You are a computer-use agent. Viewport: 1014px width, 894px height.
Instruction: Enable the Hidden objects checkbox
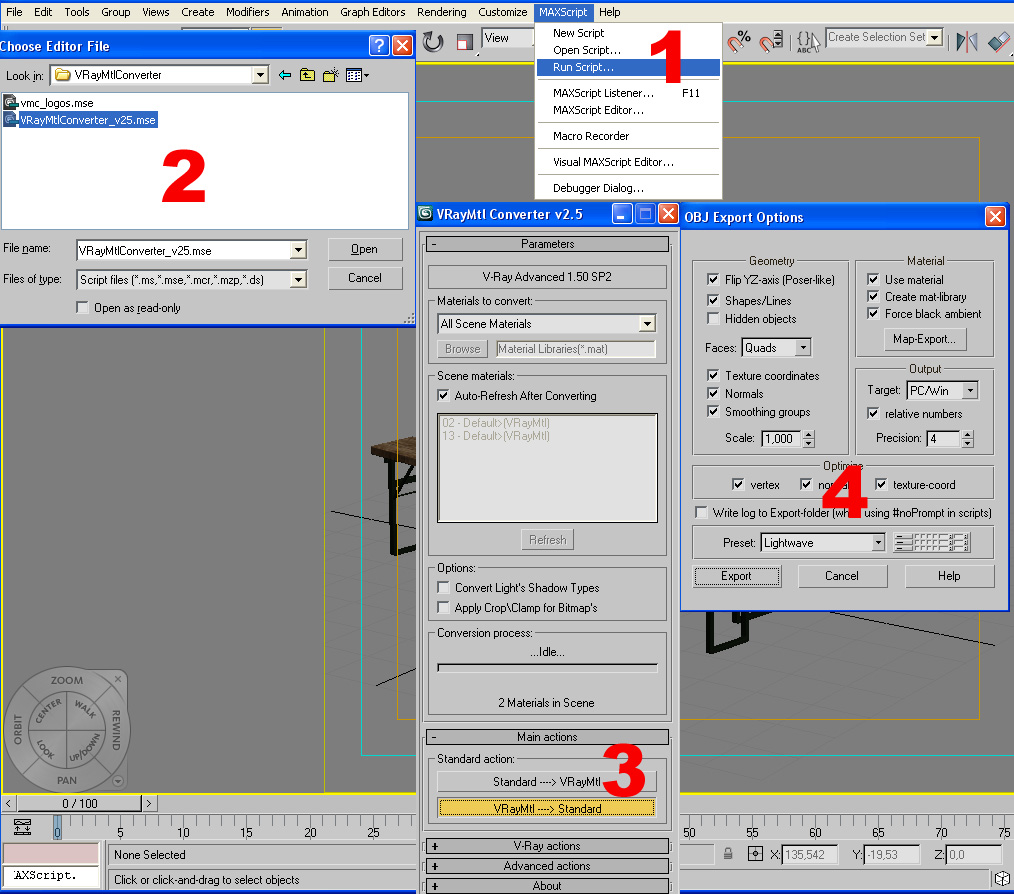click(713, 319)
